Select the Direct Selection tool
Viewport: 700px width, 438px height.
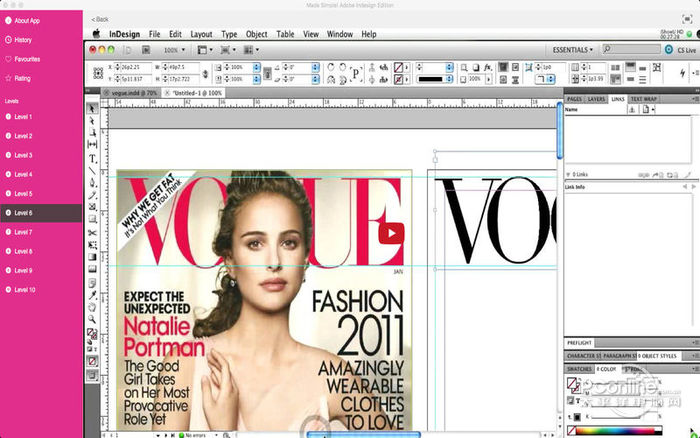click(x=92, y=121)
